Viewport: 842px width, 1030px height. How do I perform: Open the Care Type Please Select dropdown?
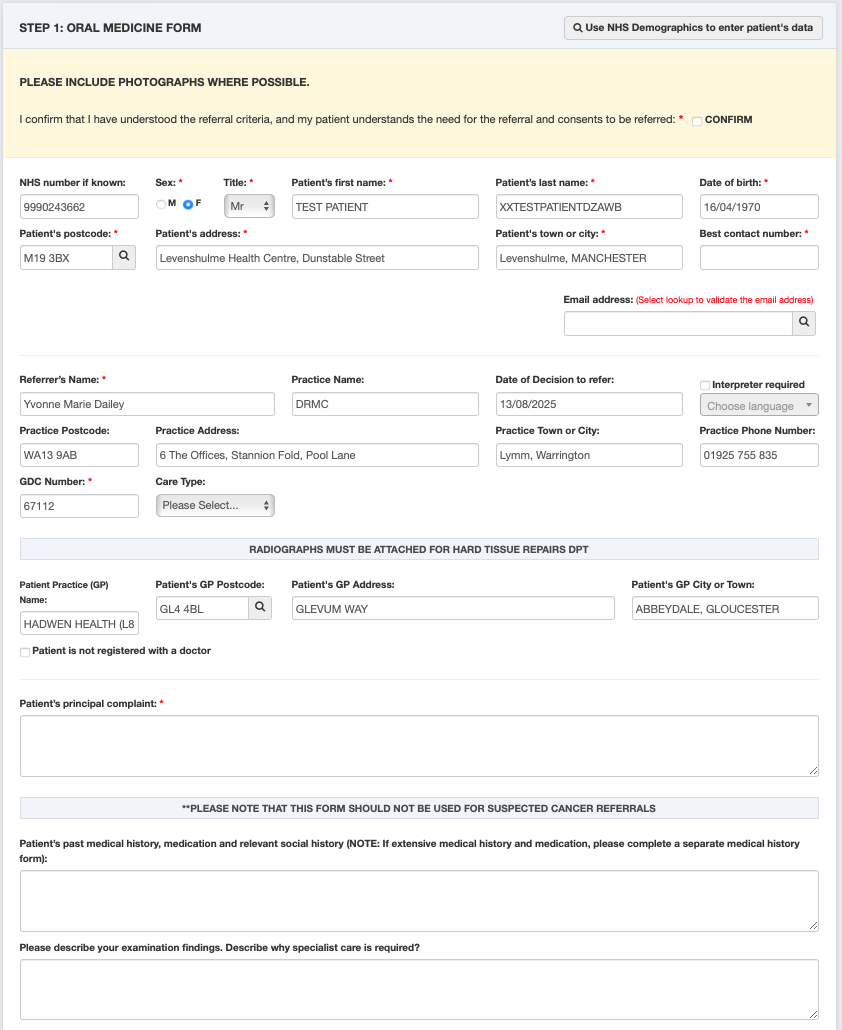(x=215, y=505)
